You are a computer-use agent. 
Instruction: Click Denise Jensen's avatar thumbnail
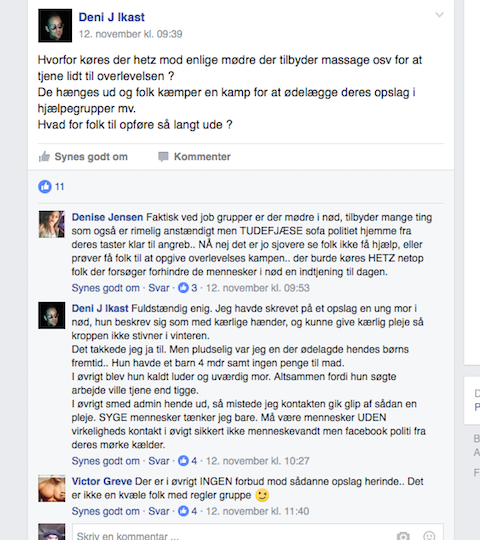pos(52,224)
